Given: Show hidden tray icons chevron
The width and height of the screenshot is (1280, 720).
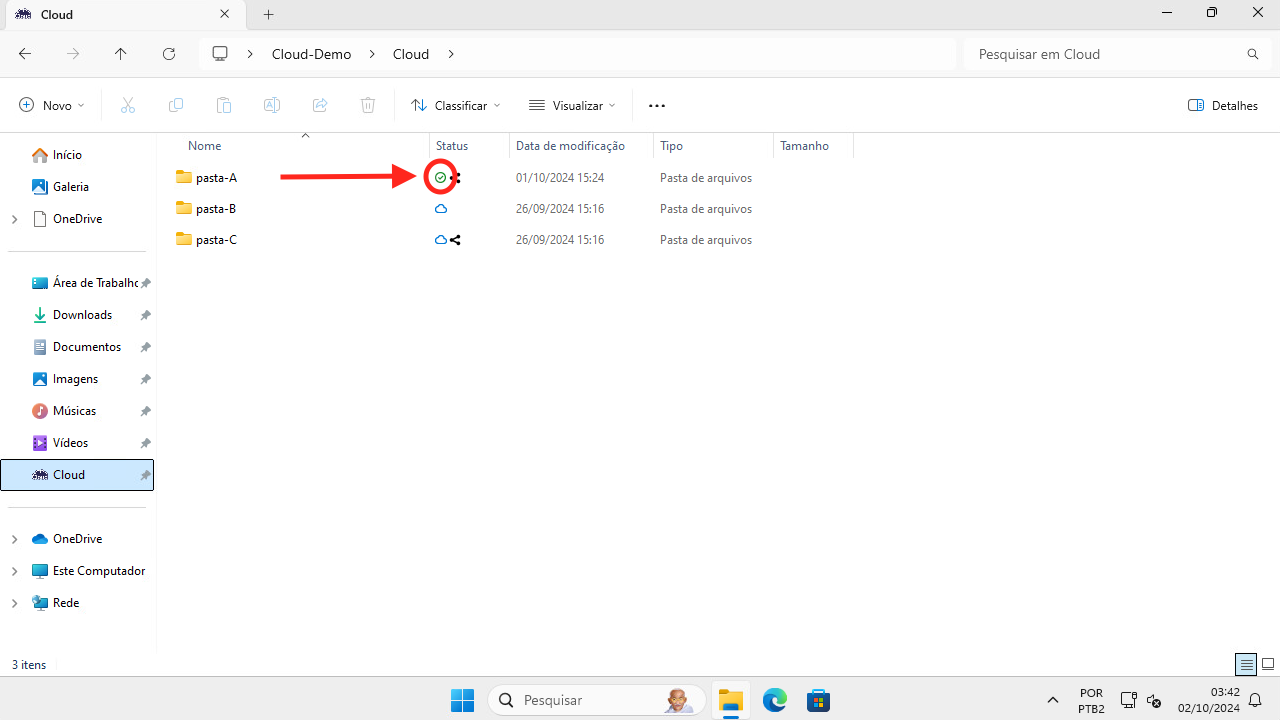Looking at the screenshot, I should [1052, 700].
